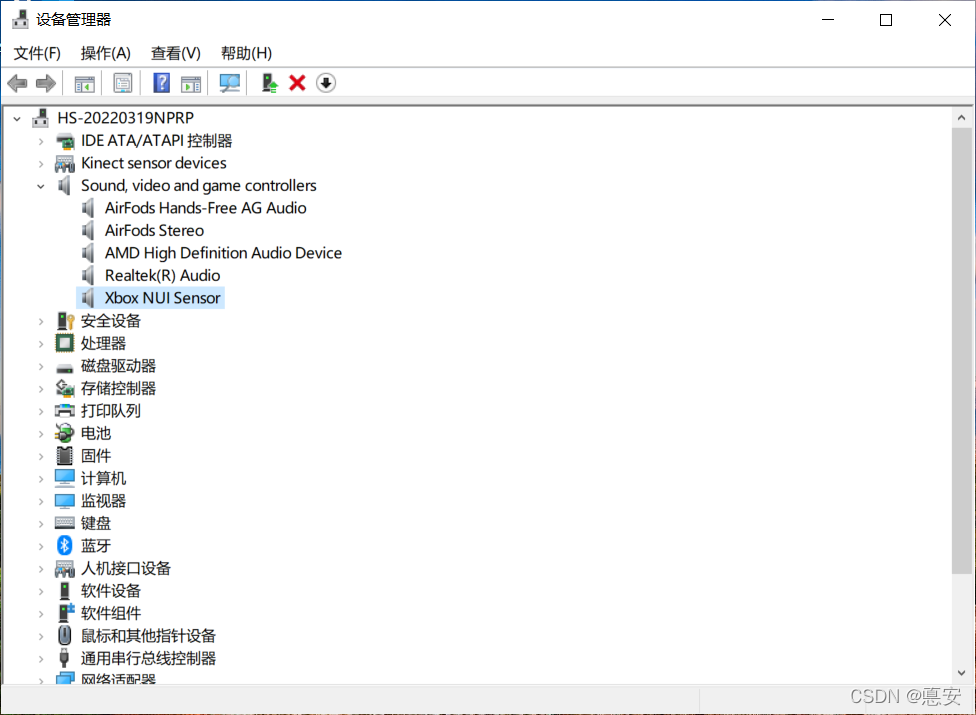Select the 蓝牙 category label
The image size is (976, 715).
[96, 546]
